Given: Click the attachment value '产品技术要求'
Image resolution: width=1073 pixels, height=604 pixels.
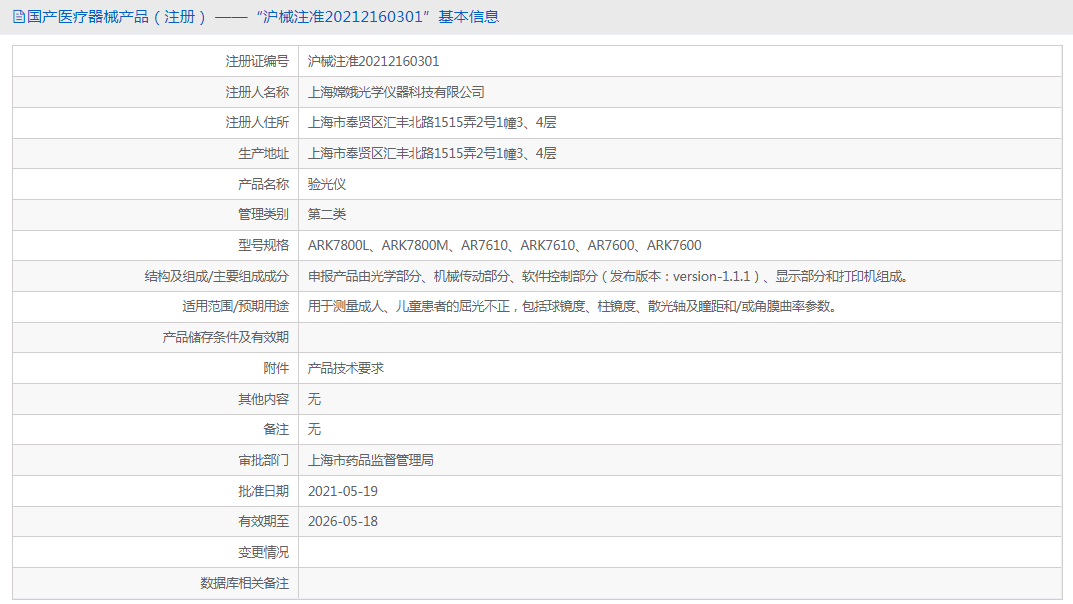Looking at the screenshot, I should pos(346,368).
